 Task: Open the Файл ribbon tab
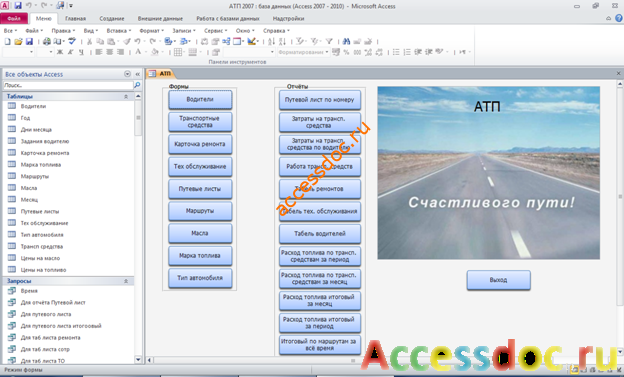[x=14, y=18]
